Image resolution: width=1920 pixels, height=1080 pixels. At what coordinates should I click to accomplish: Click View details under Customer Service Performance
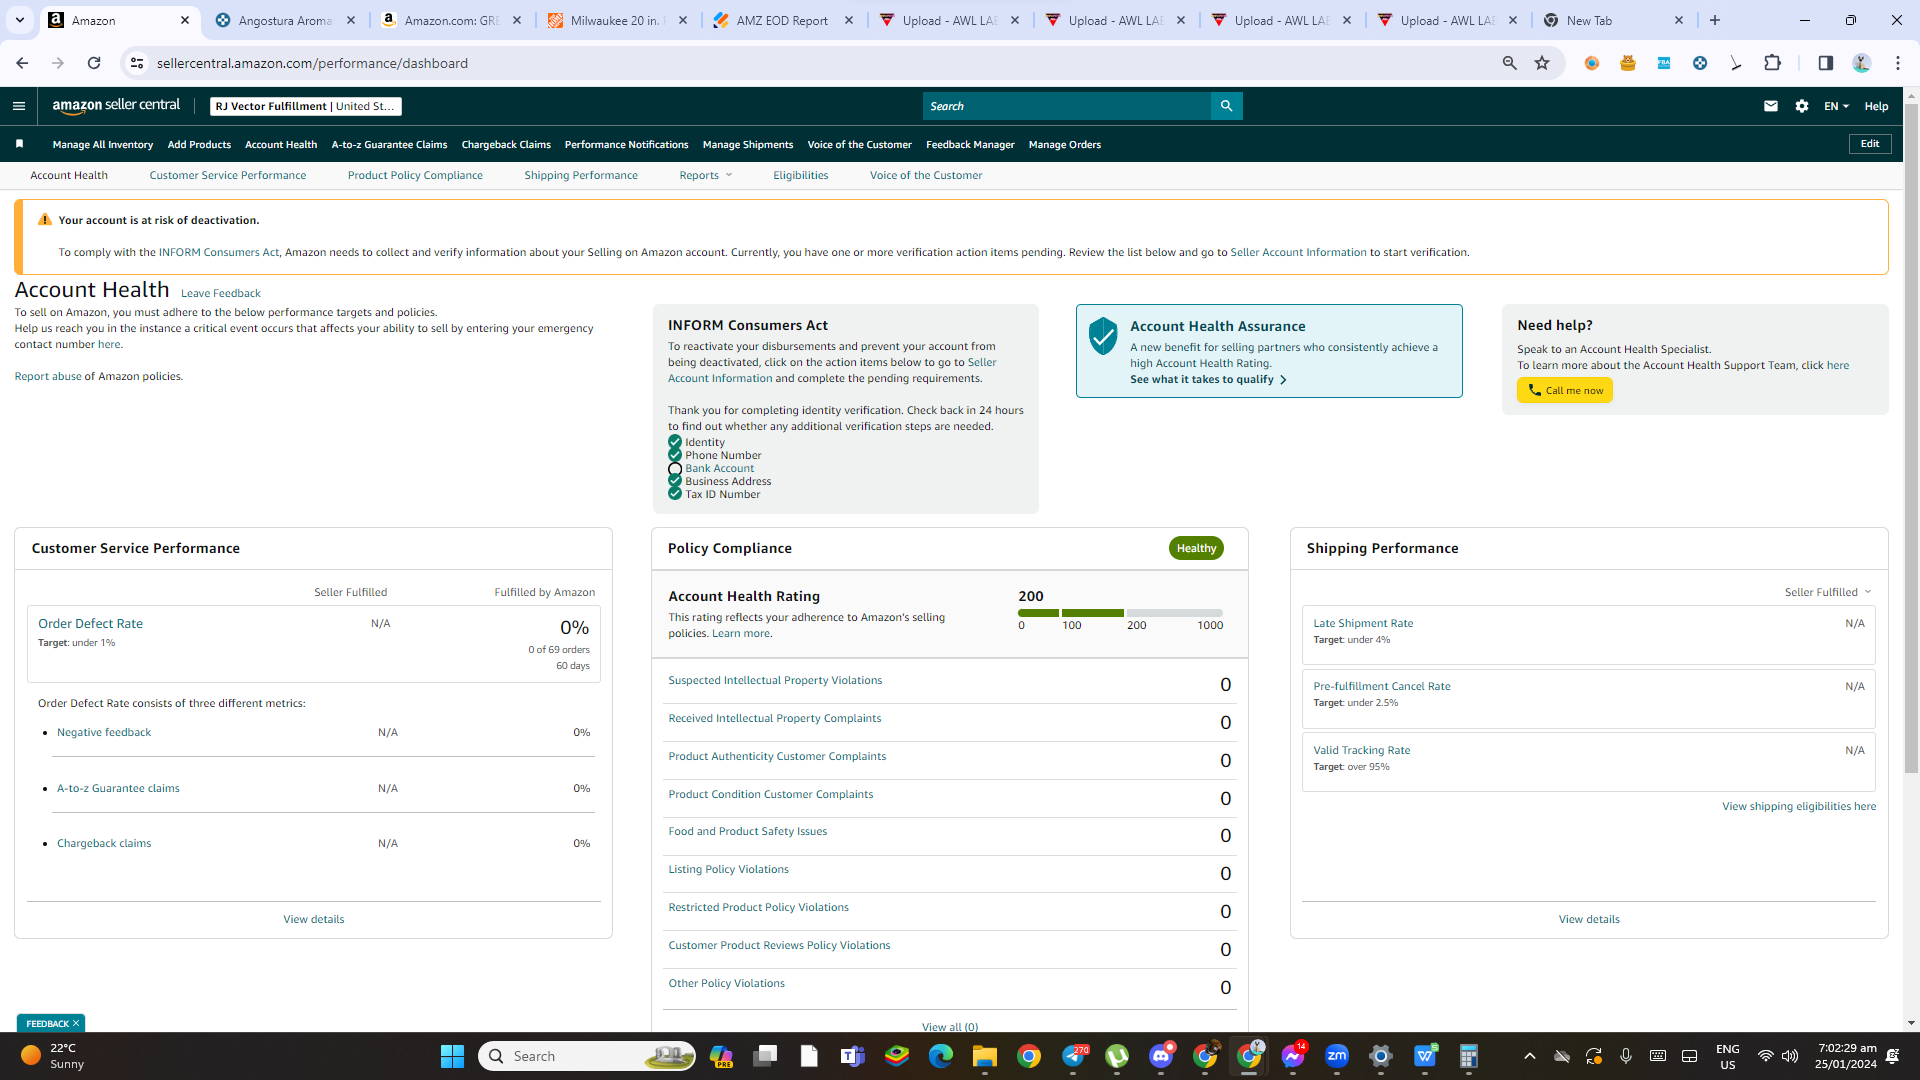(x=313, y=919)
